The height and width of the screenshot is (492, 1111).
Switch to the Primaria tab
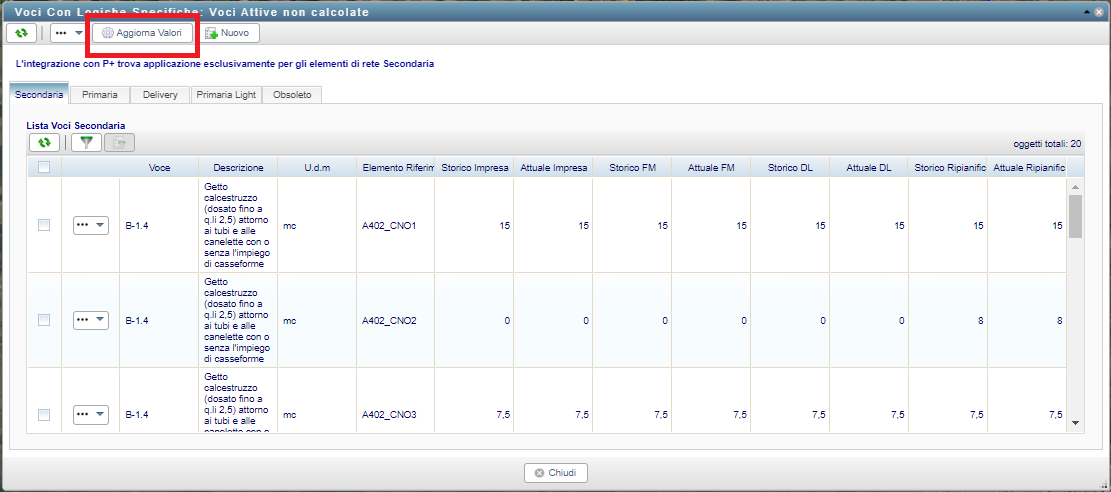click(x=100, y=95)
